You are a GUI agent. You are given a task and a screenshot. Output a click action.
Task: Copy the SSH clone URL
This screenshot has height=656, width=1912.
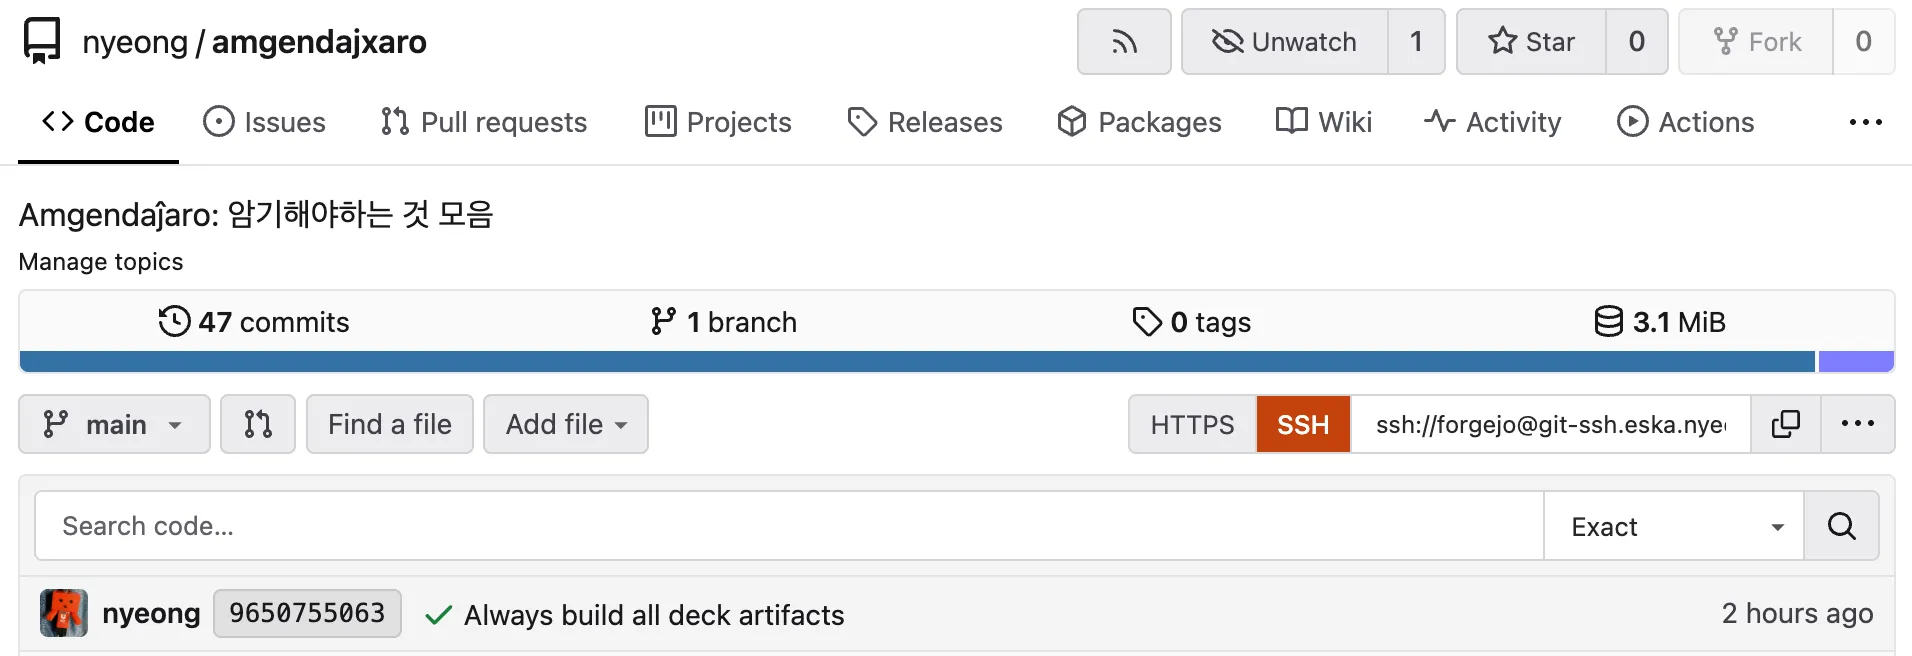point(1785,424)
